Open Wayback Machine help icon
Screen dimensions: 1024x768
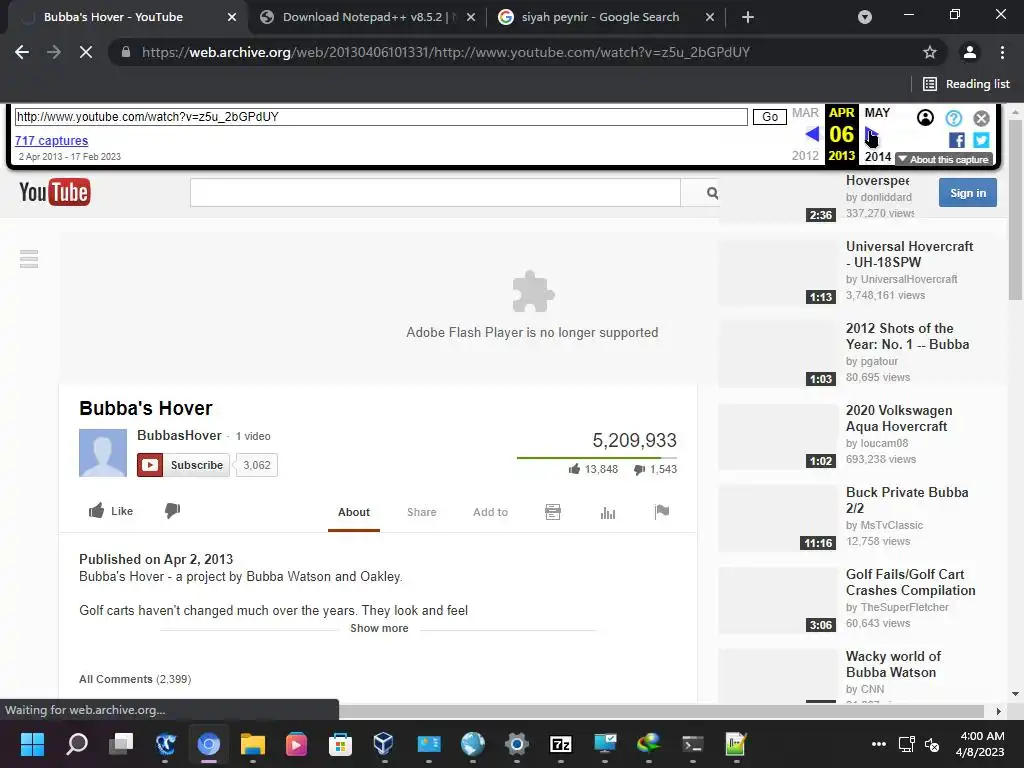953,118
